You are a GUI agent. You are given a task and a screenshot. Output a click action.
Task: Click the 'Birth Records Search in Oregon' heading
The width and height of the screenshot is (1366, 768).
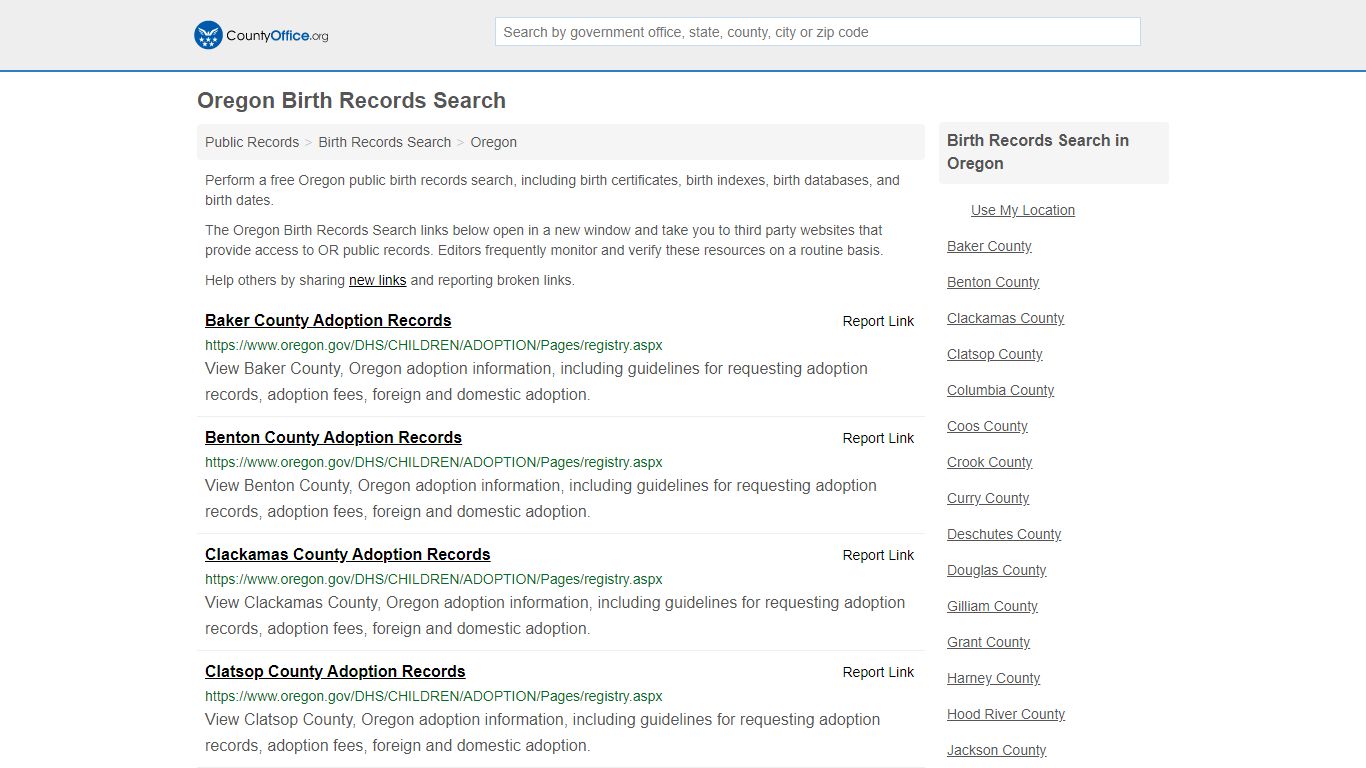1038,152
